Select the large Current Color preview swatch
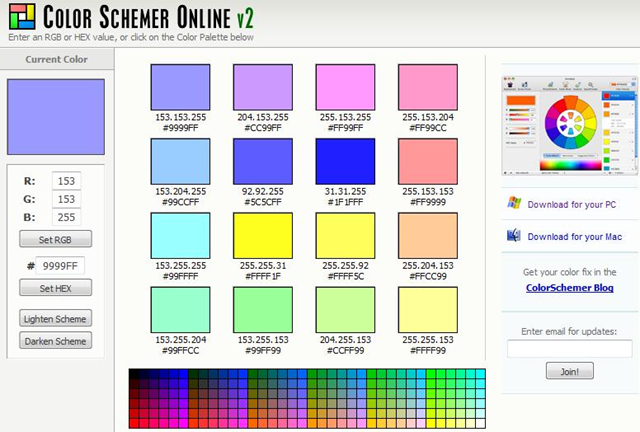 click(x=56, y=117)
